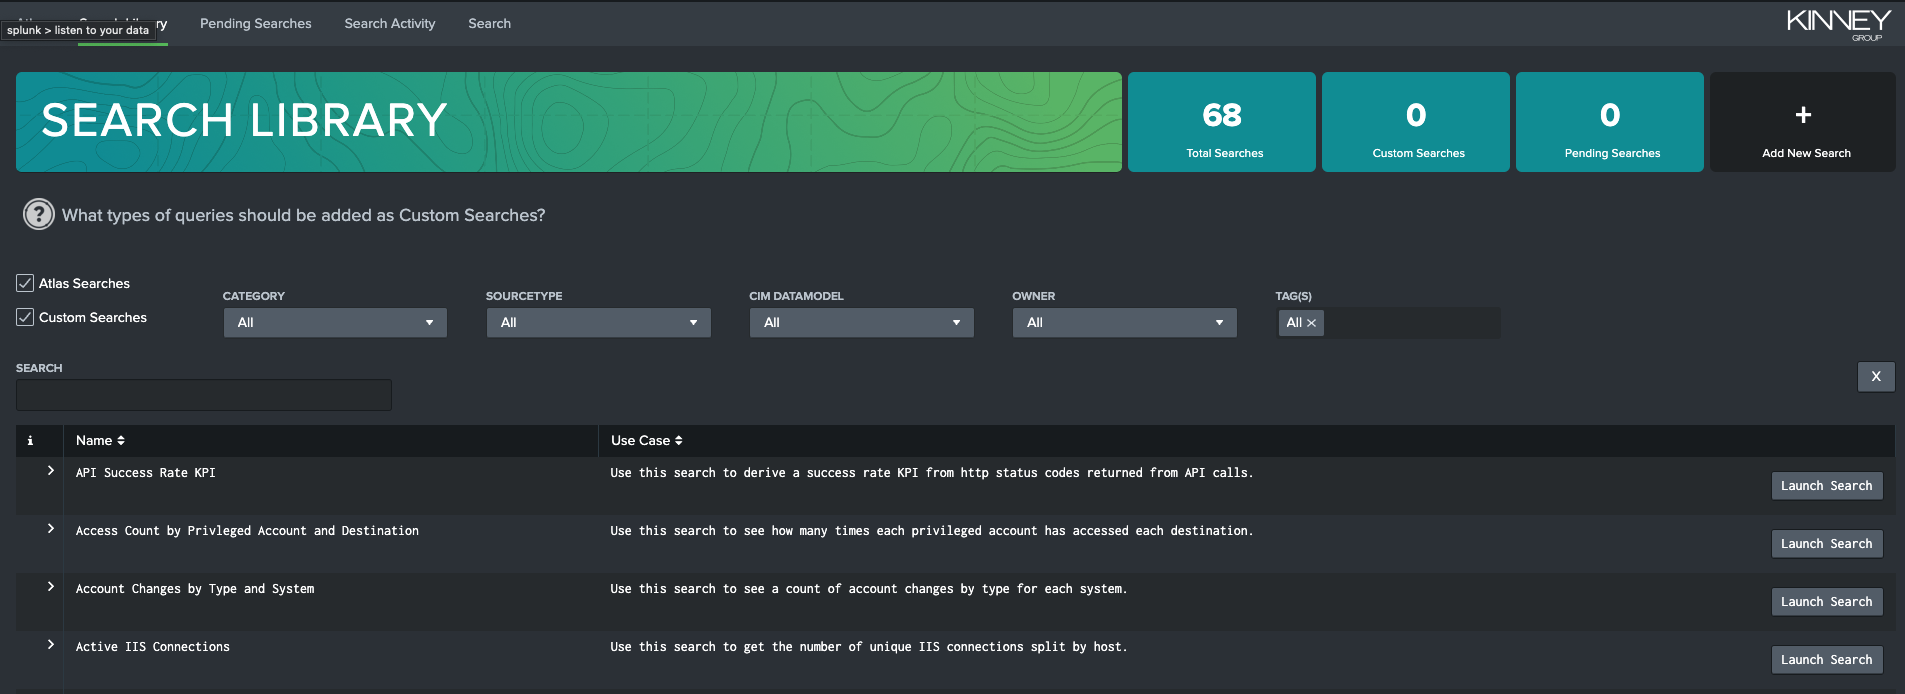The height and width of the screenshot is (694, 1905).
Task: Click the plus icon to add search
Action: point(1803,115)
